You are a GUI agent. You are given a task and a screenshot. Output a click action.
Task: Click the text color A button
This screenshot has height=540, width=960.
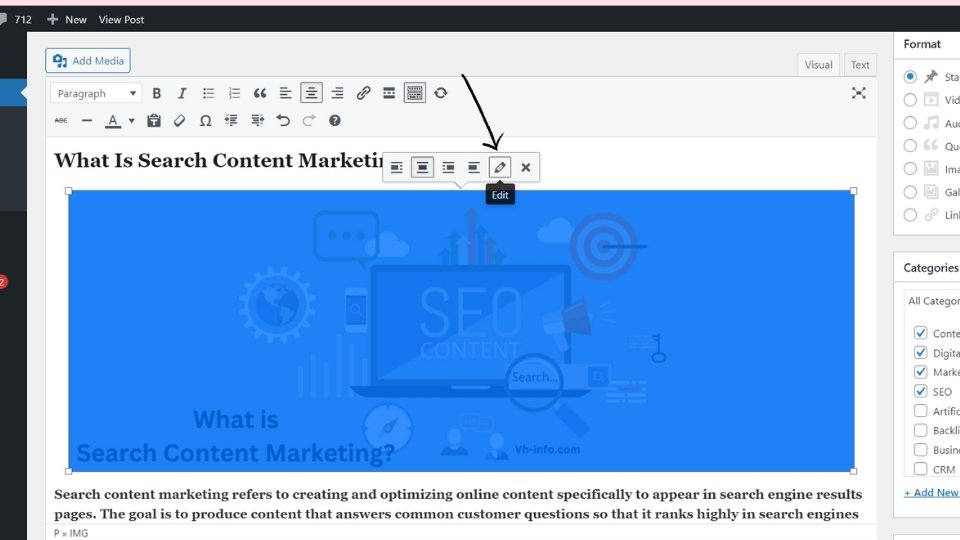(x=113, y=121)
